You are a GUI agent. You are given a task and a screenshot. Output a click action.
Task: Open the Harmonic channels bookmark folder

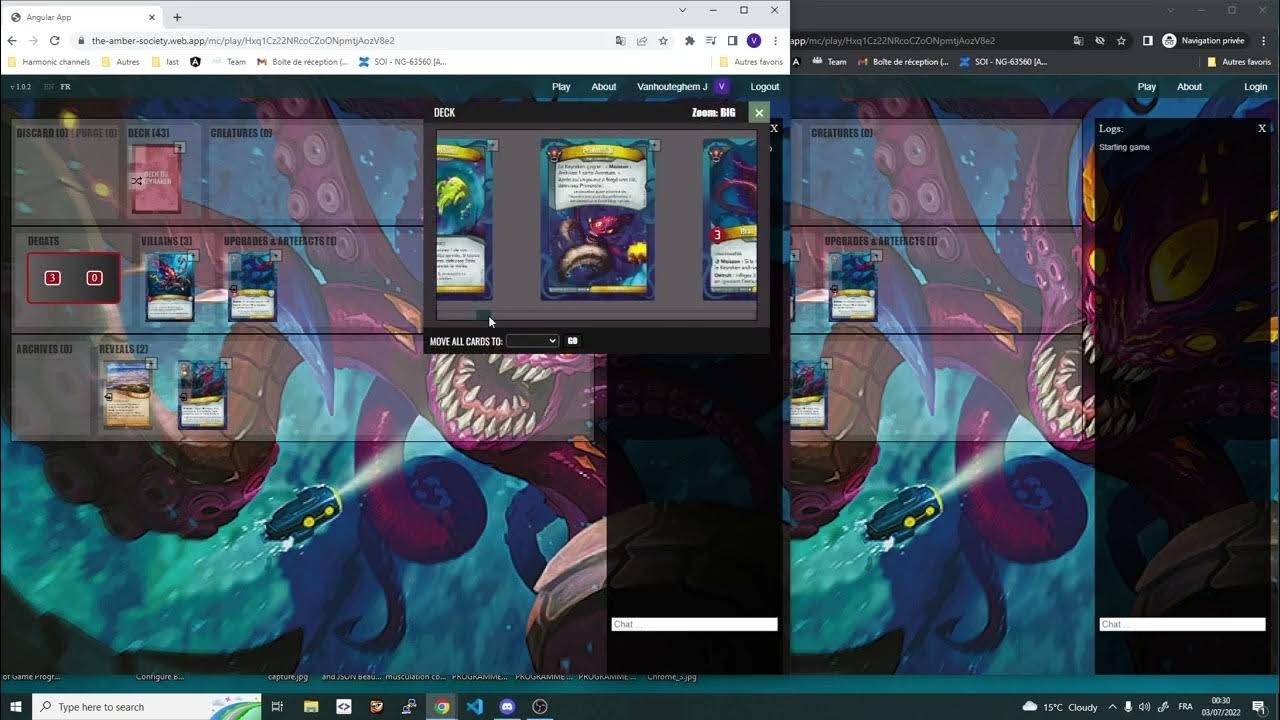(x=49, y=62)
